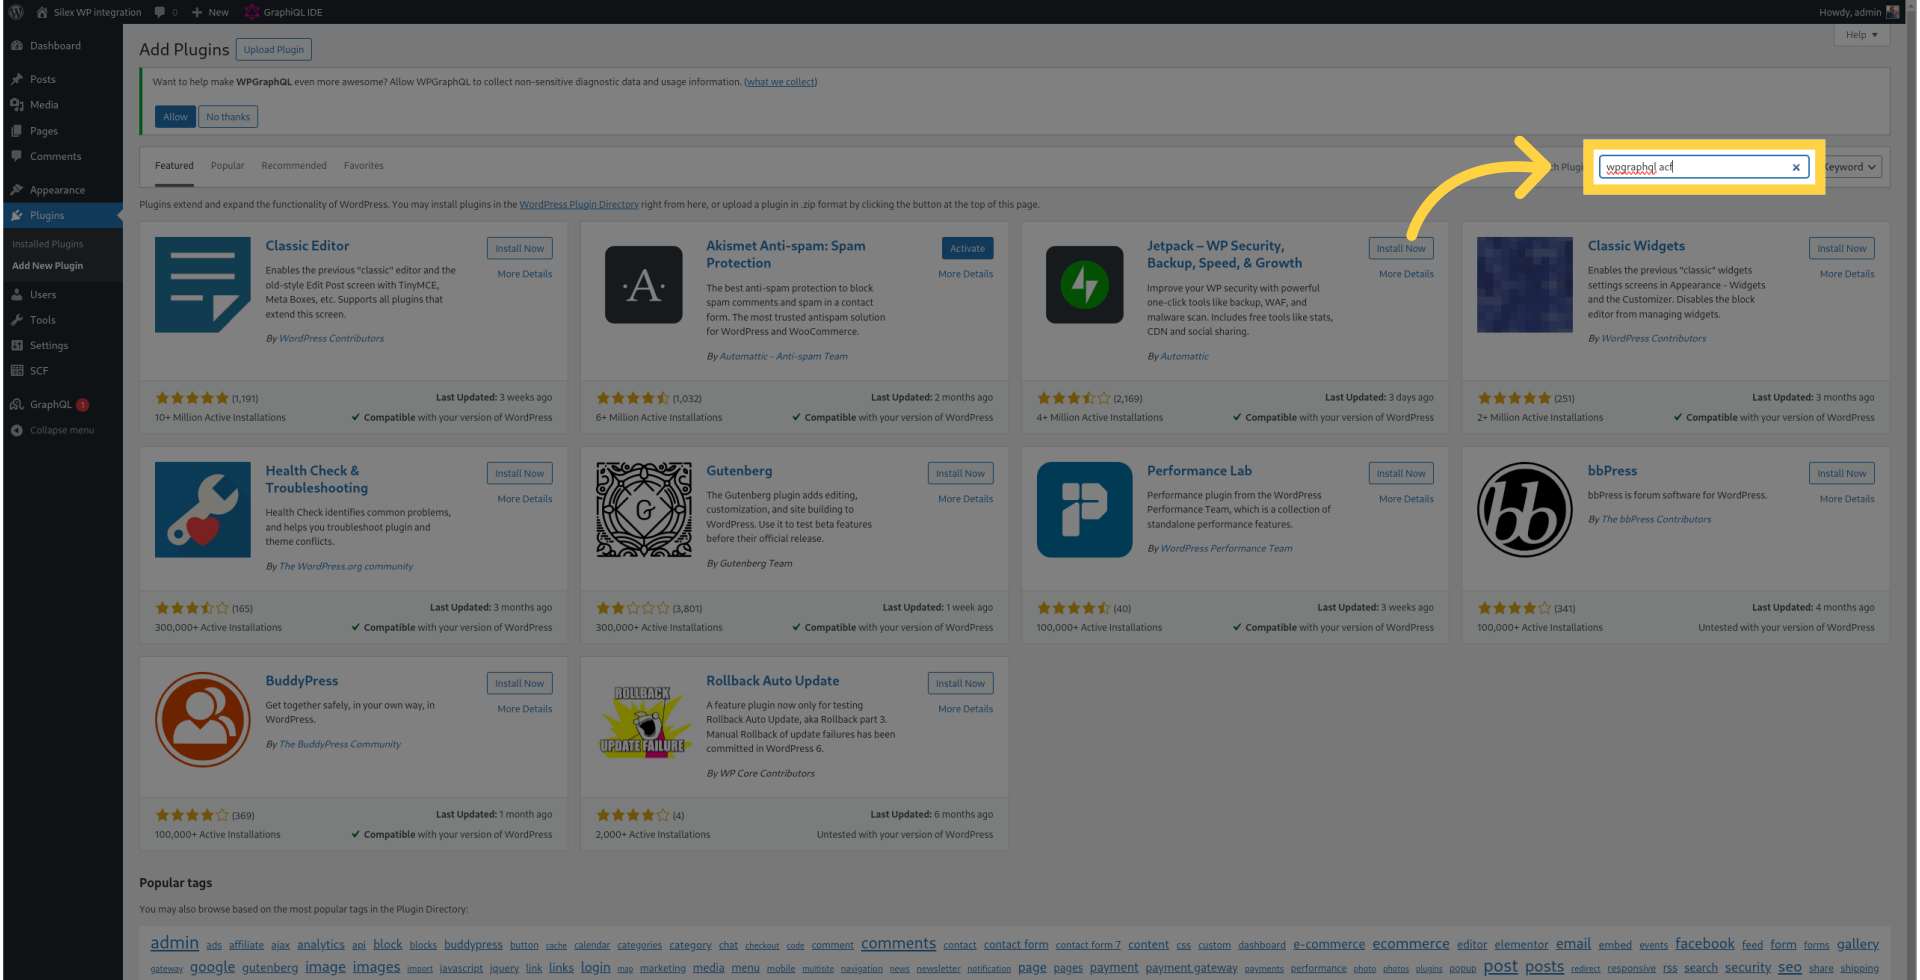Open Gutenberg plugin logo
The image size is (1920, 980).
(644, 510)
